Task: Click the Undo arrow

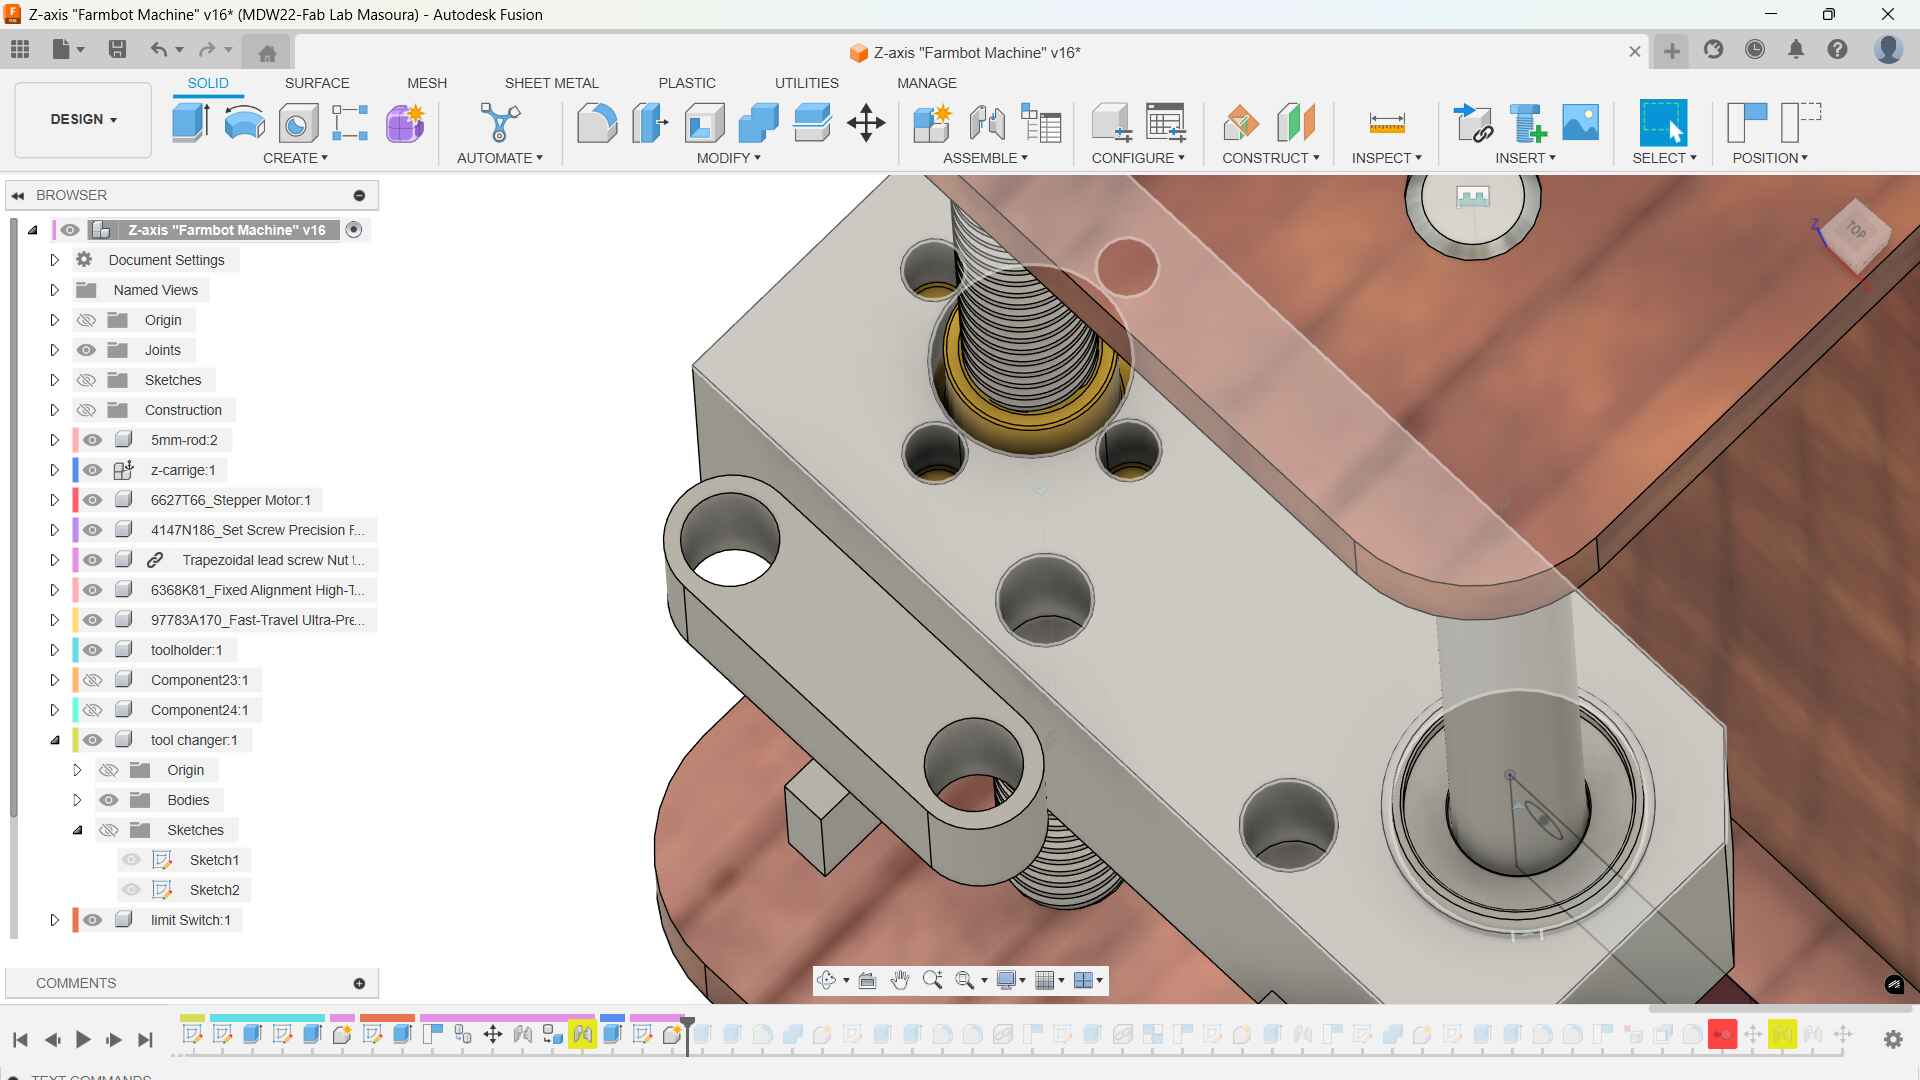Action: 158,49
